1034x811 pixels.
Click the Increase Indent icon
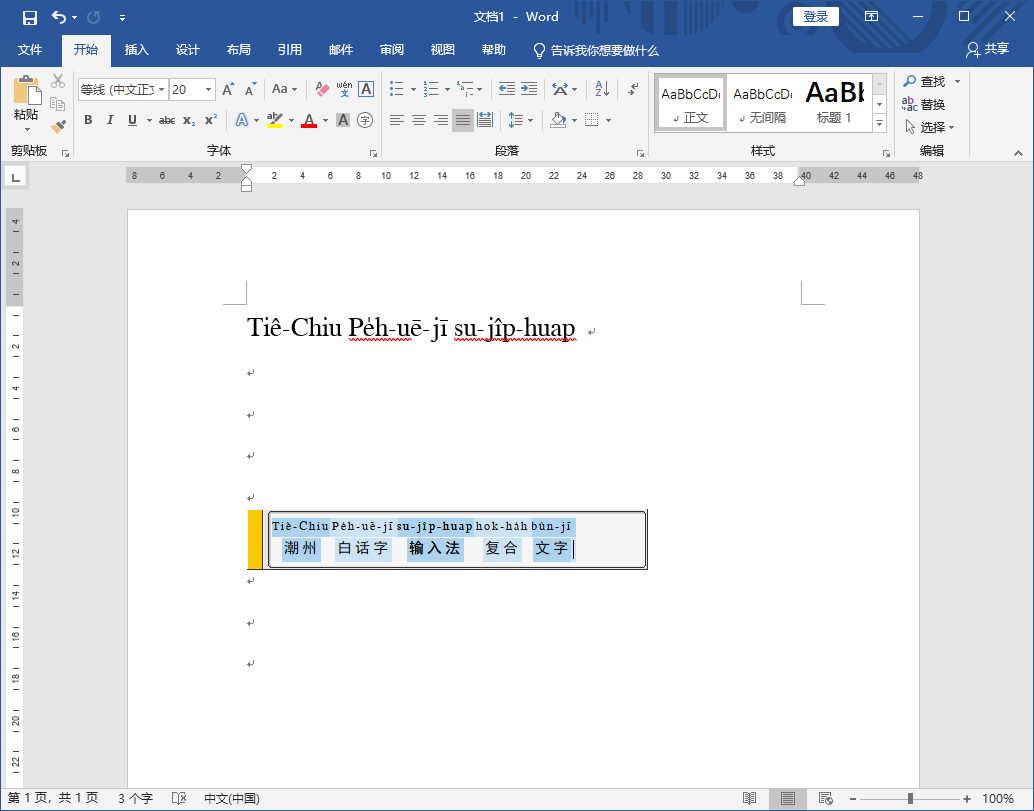point(528,90)
